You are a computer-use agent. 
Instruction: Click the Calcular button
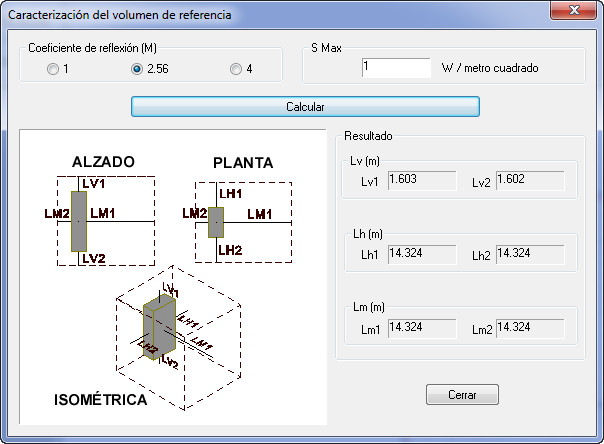[x=305, y=107]
